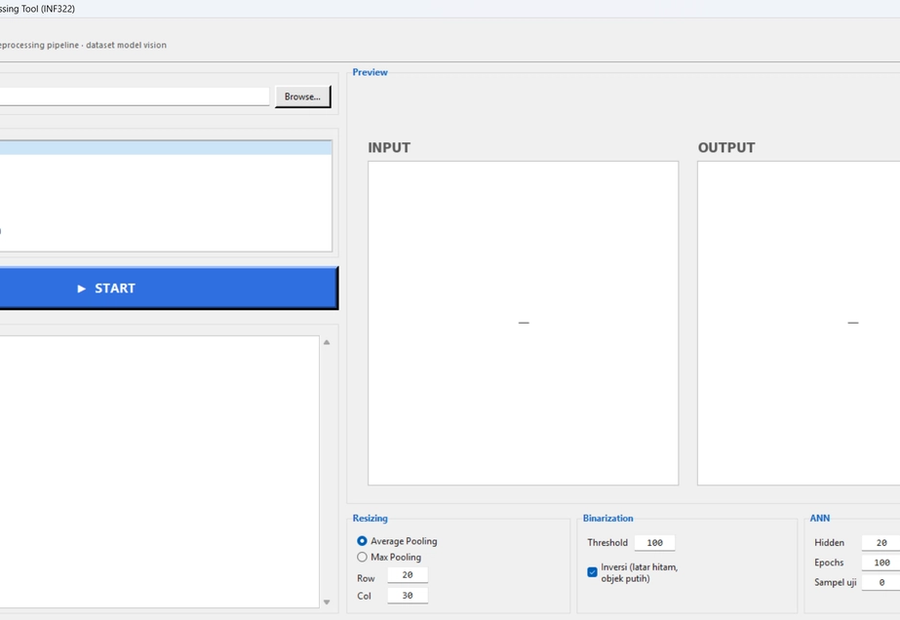Click the file path input field
Screen dimensions: 900x620
pyautogui.click(x=134, y=96)
